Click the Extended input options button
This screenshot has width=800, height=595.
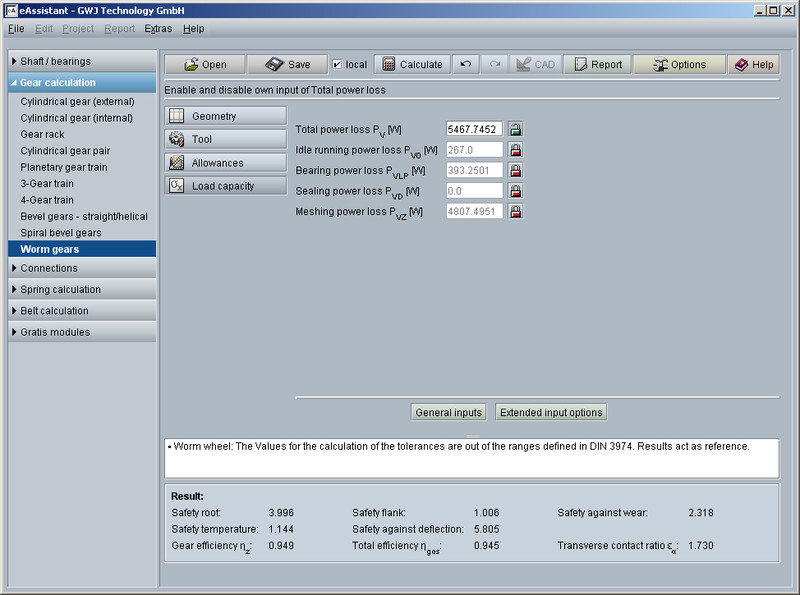pos(551,412)
